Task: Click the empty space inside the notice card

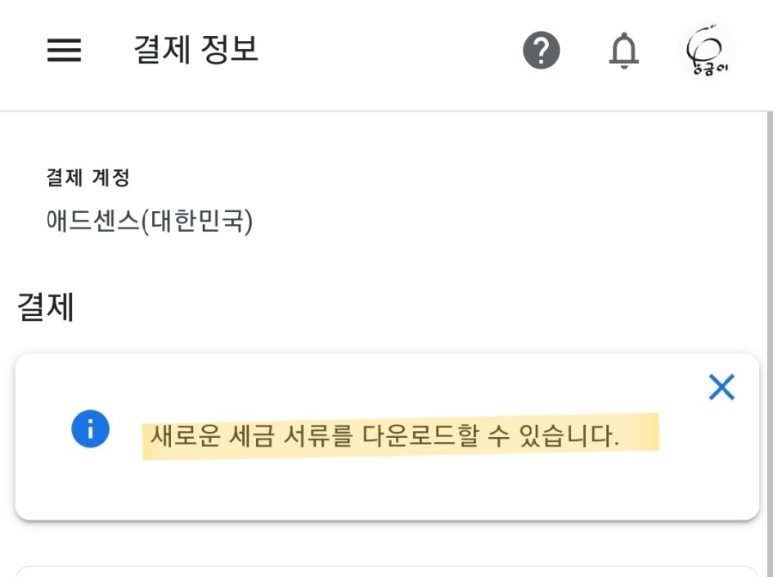Action: tap(387, 488)
